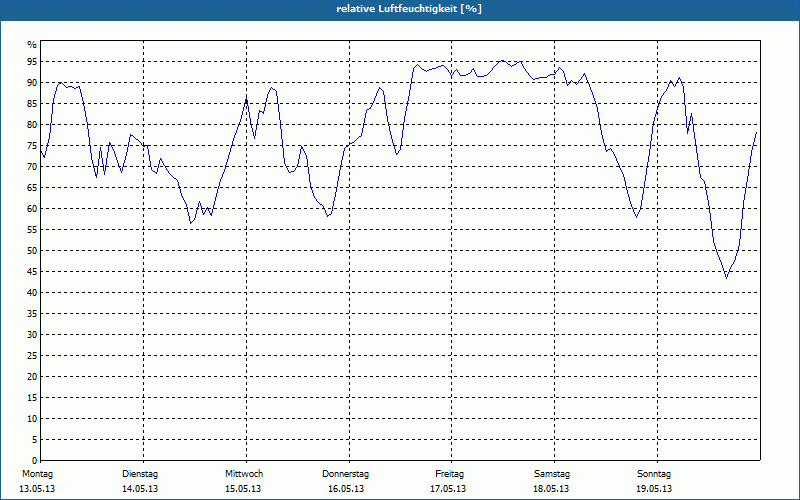Click the 20 y-axis value
Screen dimensions: 800x500
pyautogui.click(x=32, y=377)
